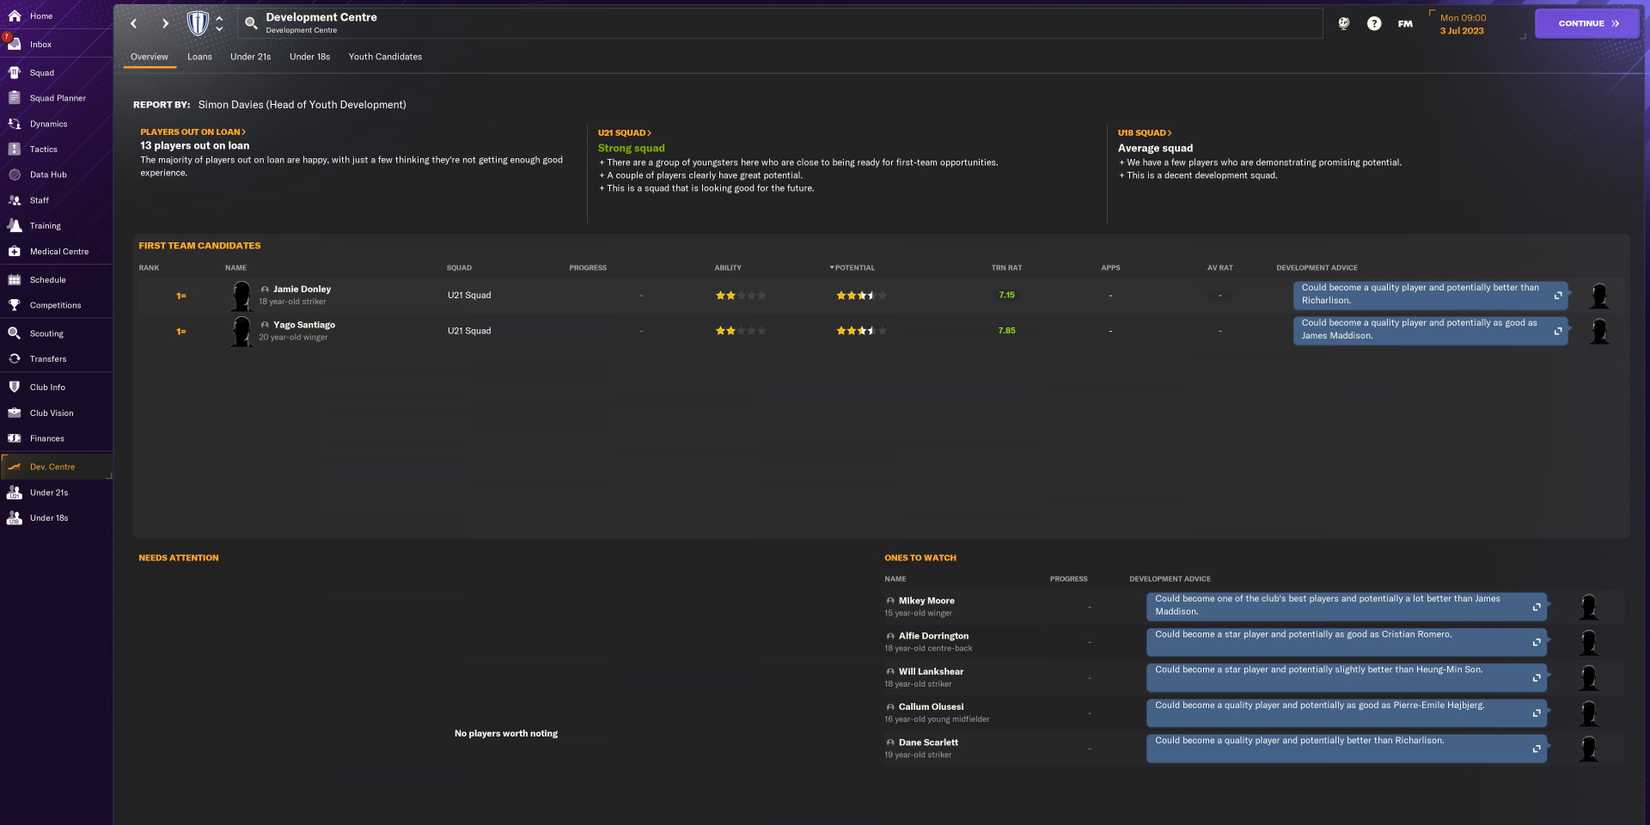This screenshot has height=825, width=1650.
Task: Click Will Lankshear's staff portrait thumbnail
Action: point(1588,678)
